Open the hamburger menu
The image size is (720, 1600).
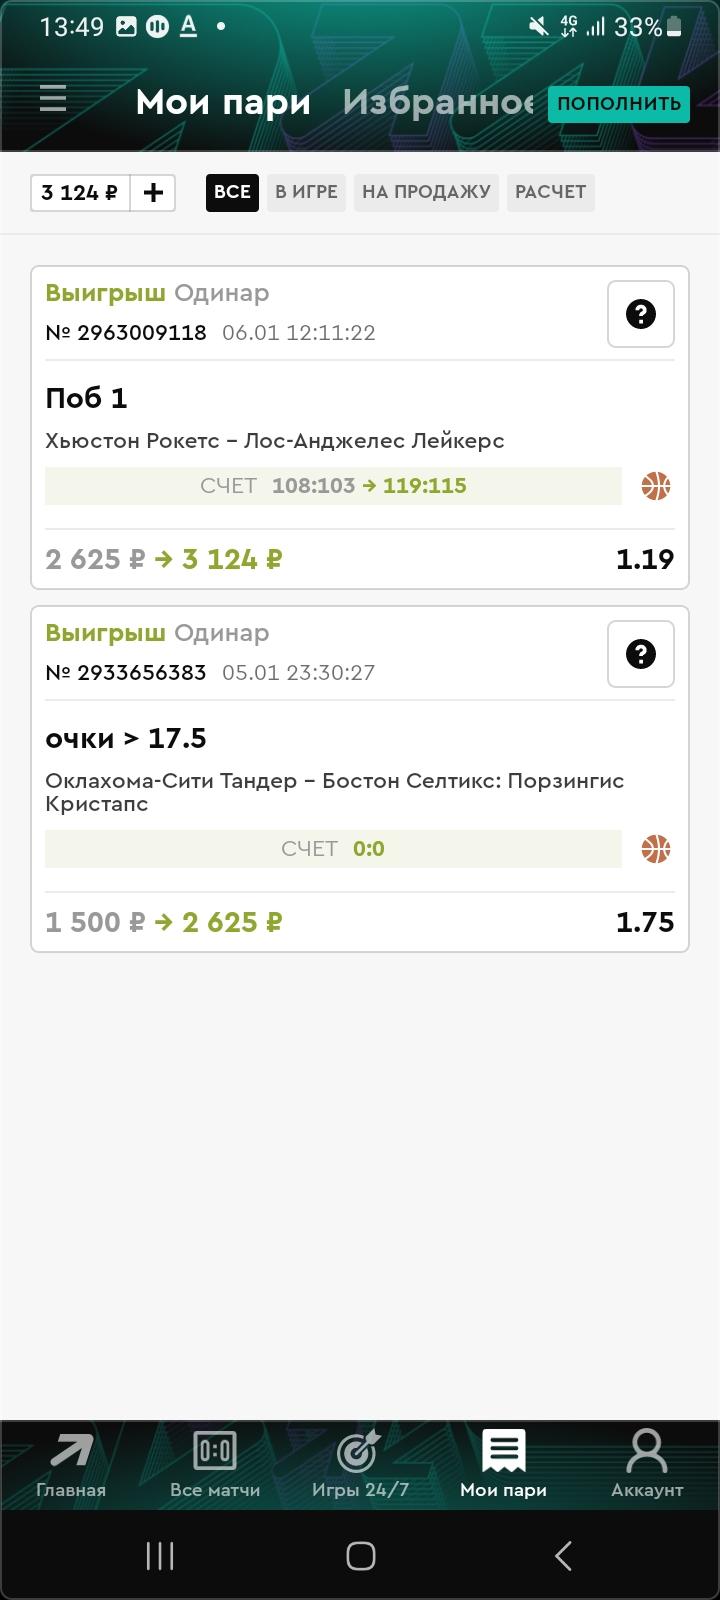53,99
